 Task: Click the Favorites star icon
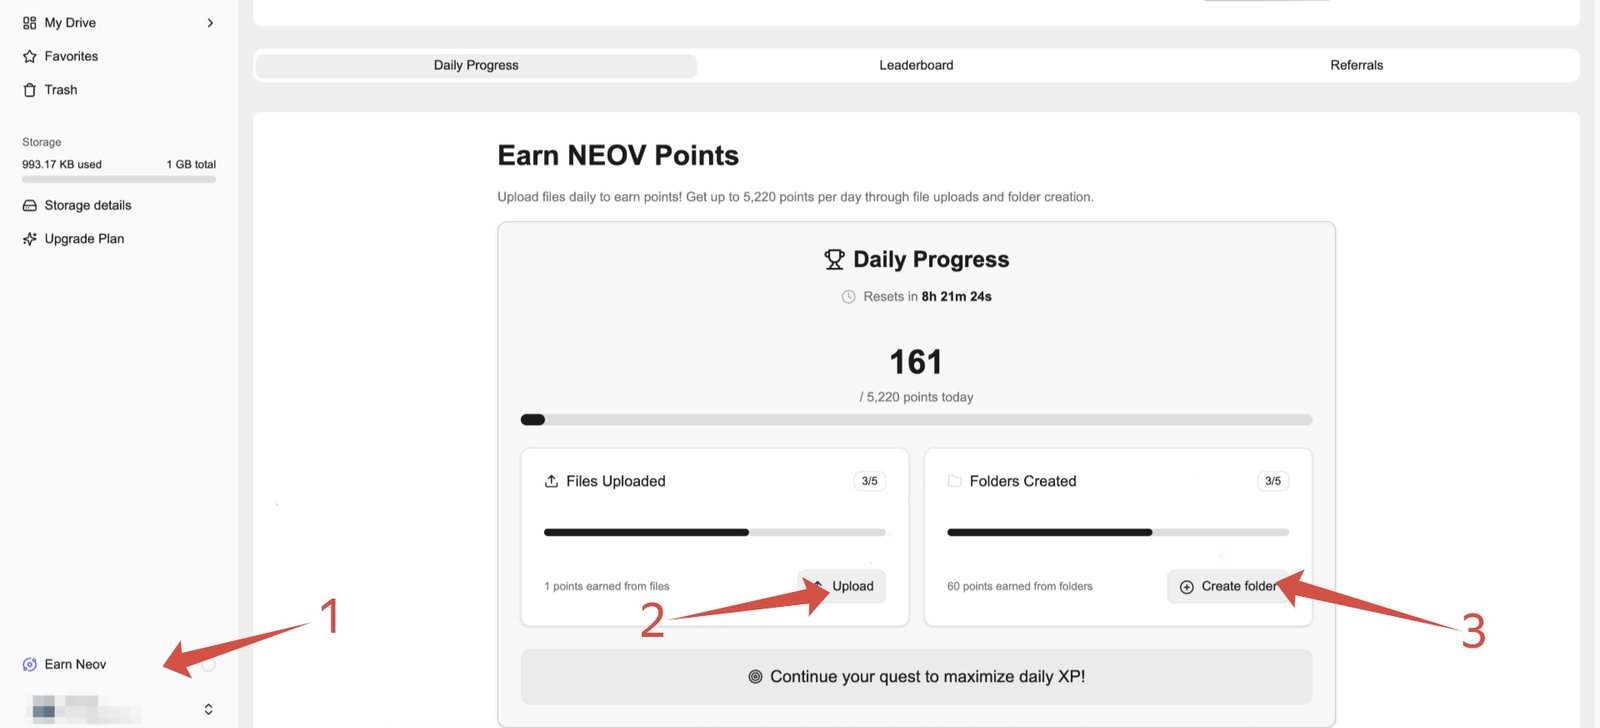[x=30, y=57]
